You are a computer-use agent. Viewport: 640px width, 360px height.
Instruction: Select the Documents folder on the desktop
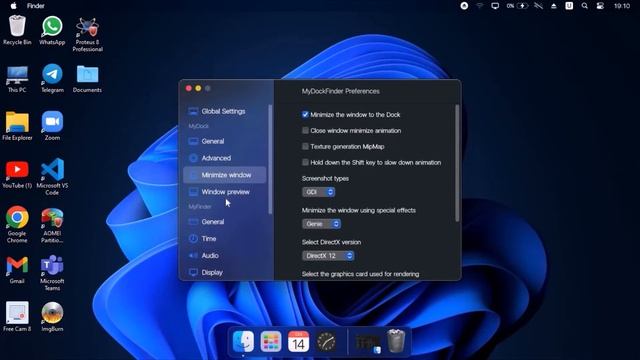coord(87,79)
